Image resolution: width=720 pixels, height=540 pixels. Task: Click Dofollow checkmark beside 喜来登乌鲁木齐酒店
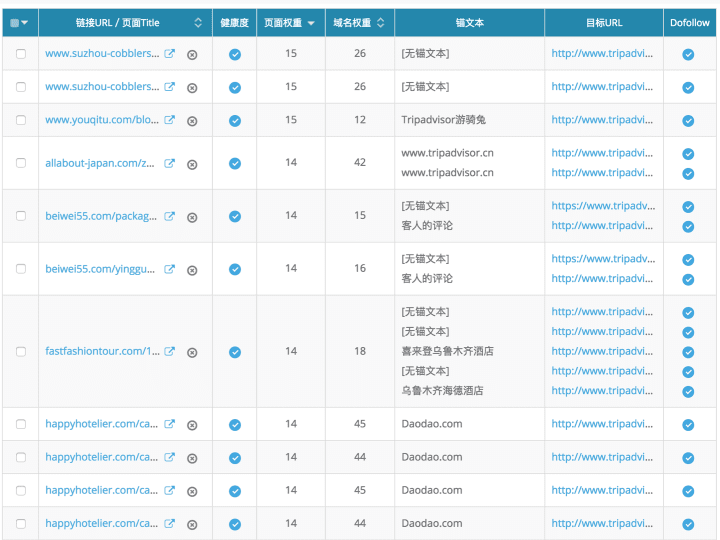pyautogui.click(x=688, y=352)
